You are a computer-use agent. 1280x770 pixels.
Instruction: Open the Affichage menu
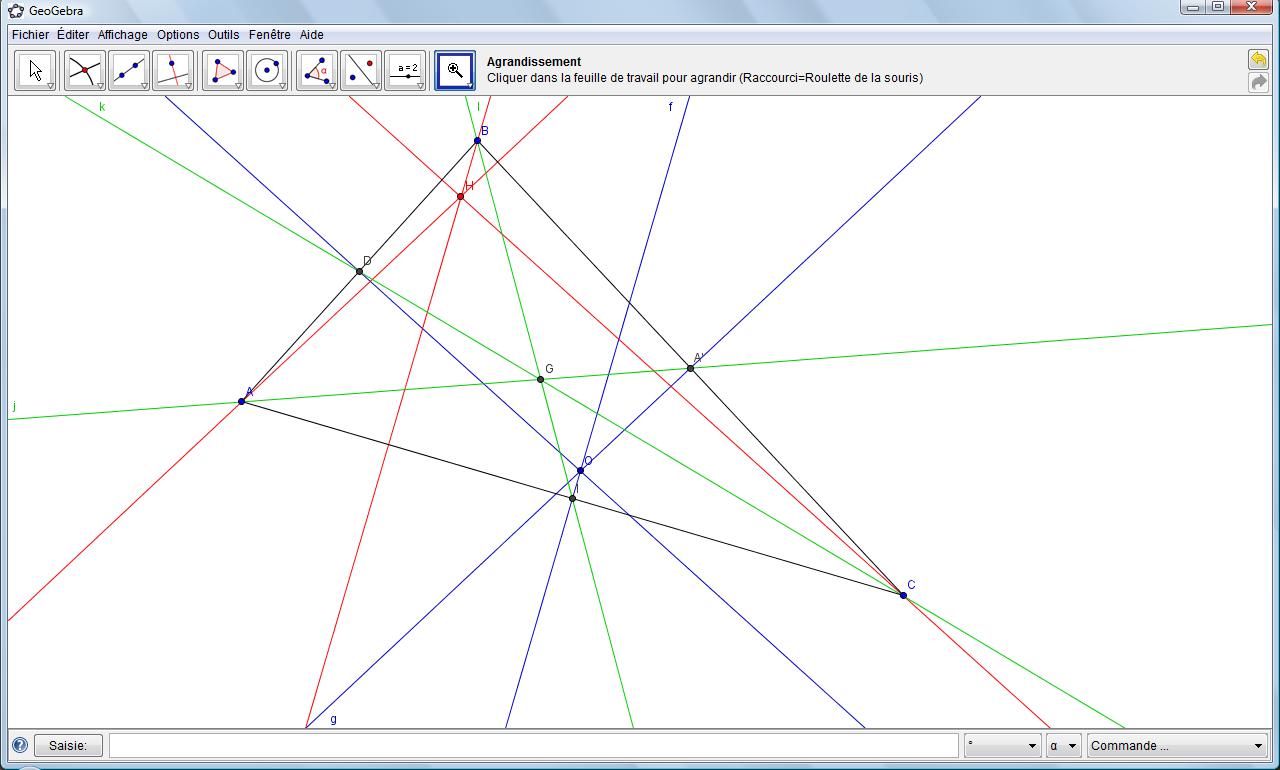tap(123, 34)
